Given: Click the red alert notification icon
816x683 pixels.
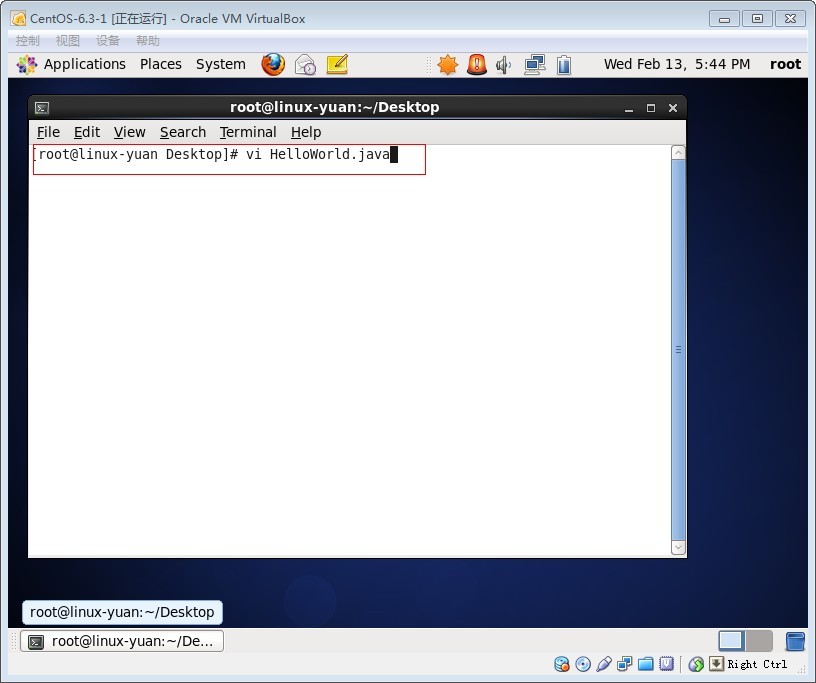Looking at the screenshot, I should (x=477, y=64).
